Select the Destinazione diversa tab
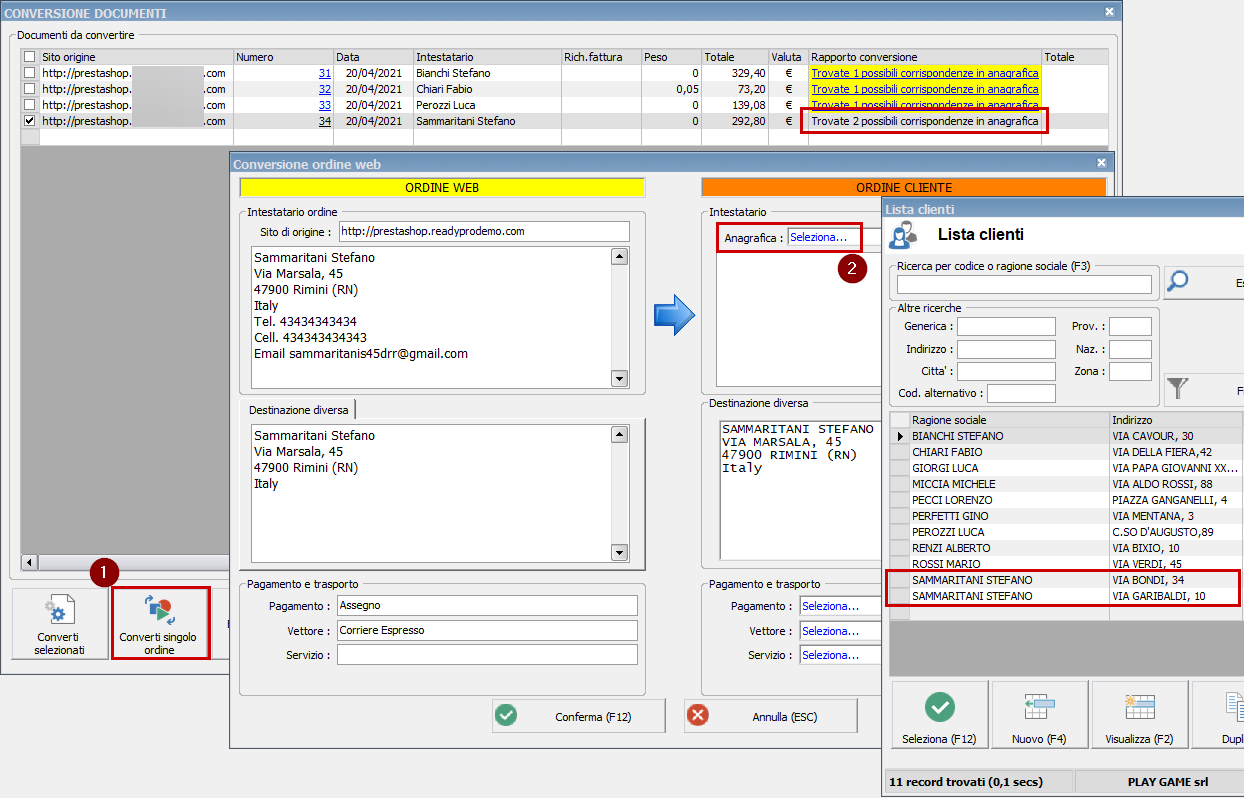The height and width of the screenshot is (798, 1244). [x=298, y=410]
